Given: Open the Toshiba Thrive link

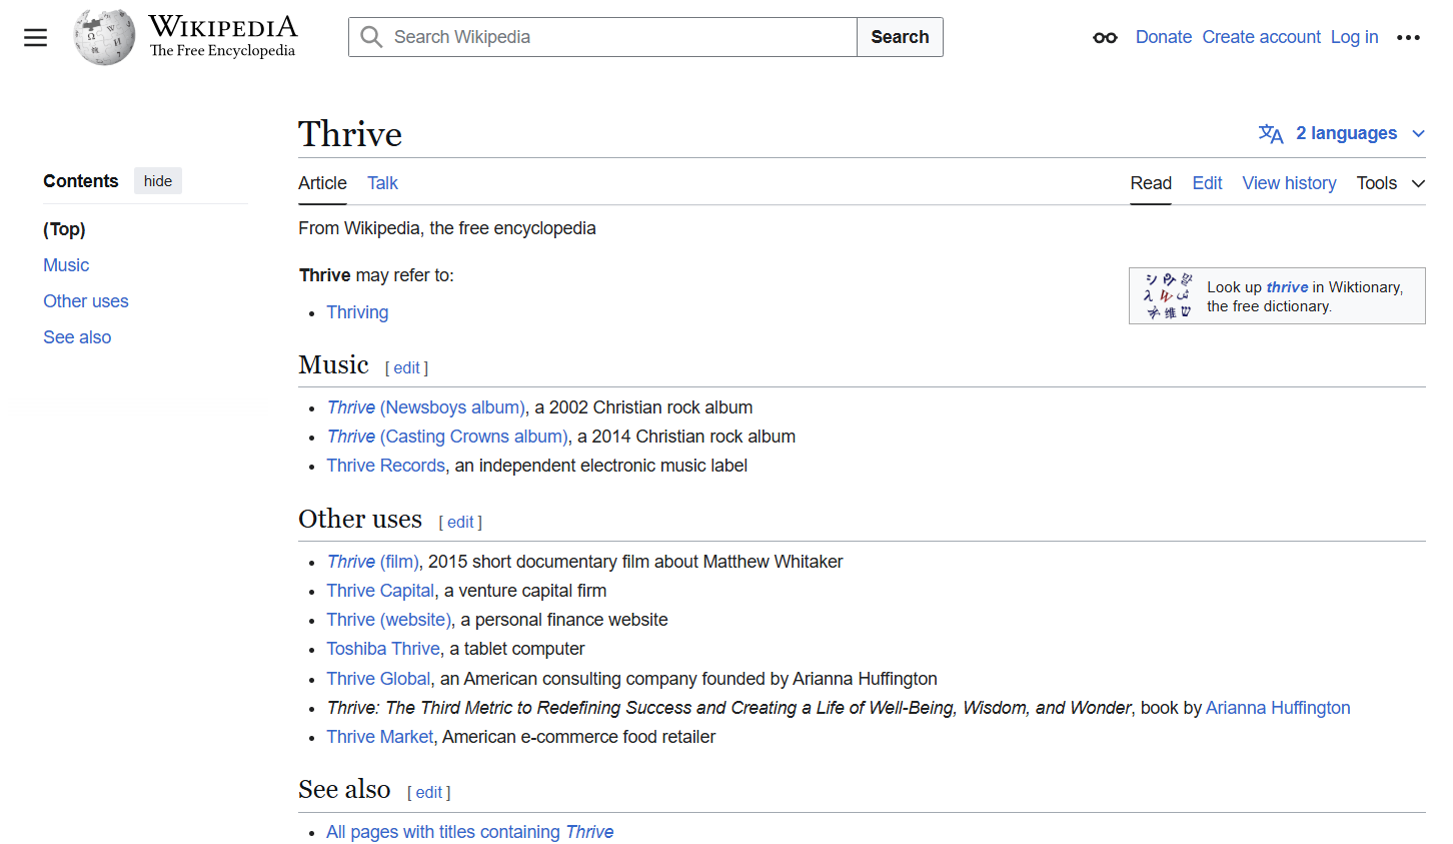Looking at the screenshot, I should [x=383, y=648].
